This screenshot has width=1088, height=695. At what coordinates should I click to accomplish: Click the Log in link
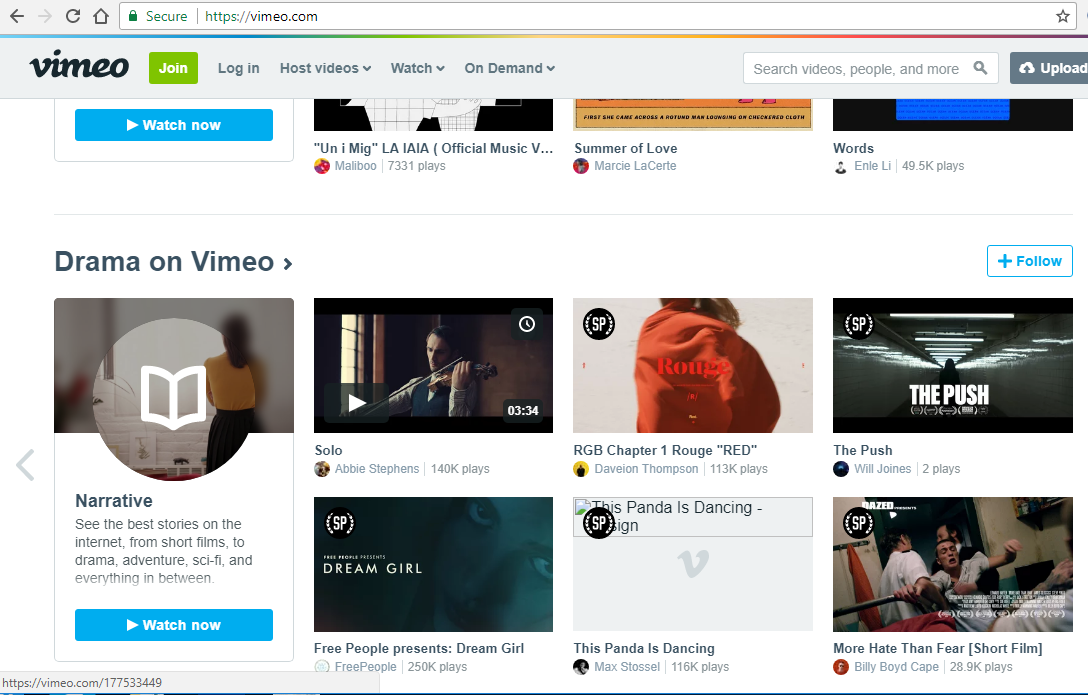(238, 68)
